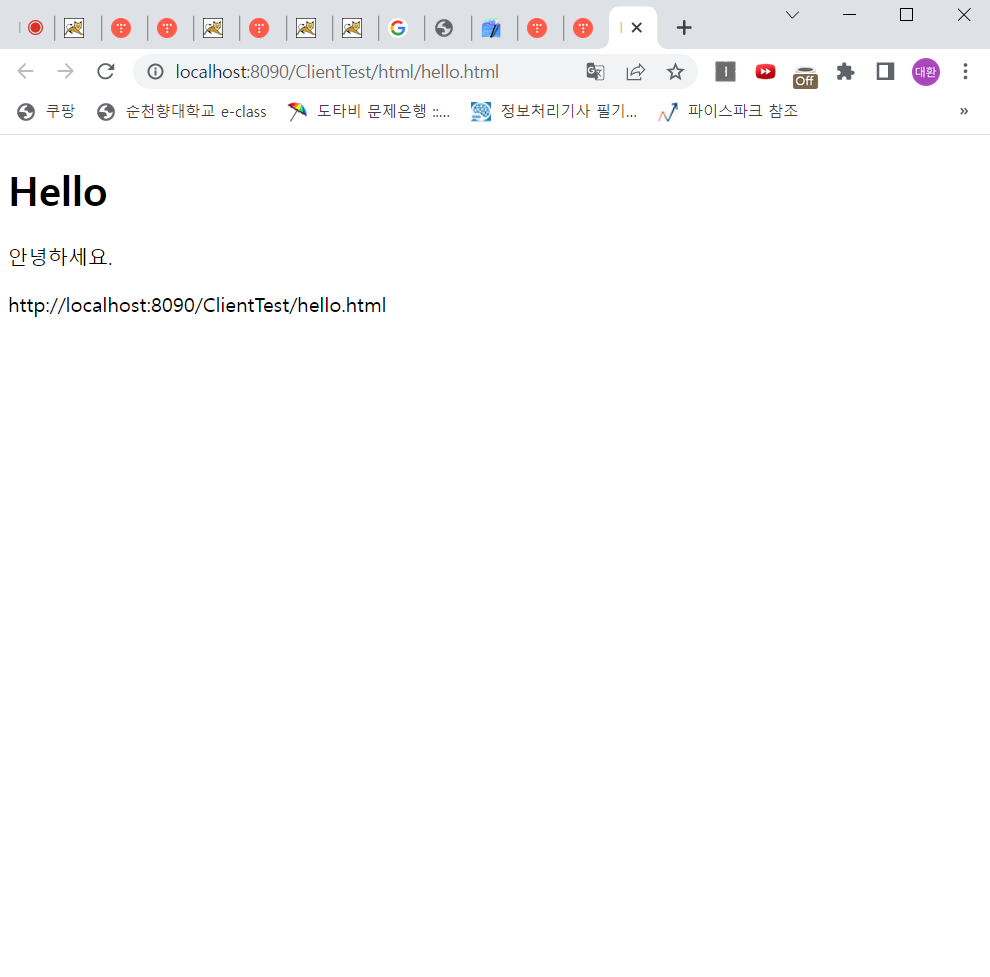Close the Chrome window
The height and width of the screenshot is (977, 990).
963,15
